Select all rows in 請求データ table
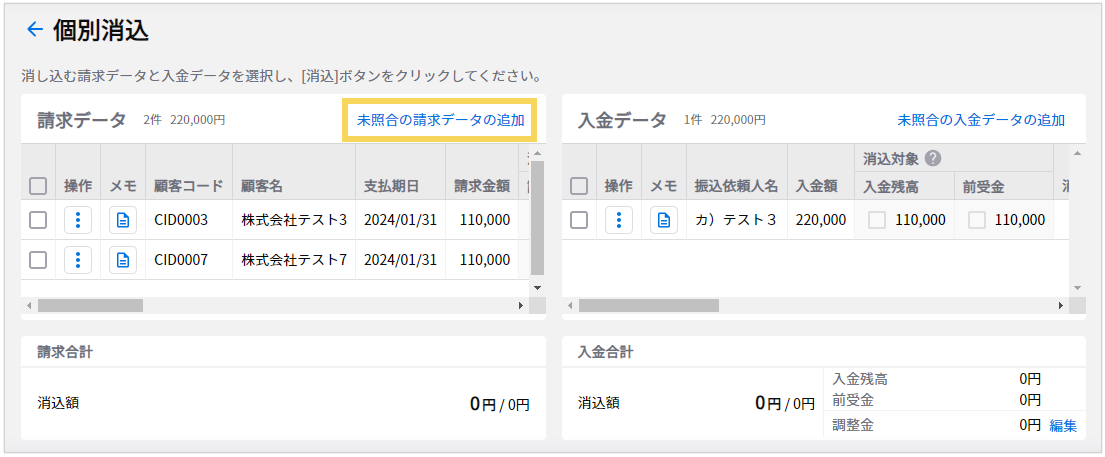The image size is (1105, 457). pos(38,186)
